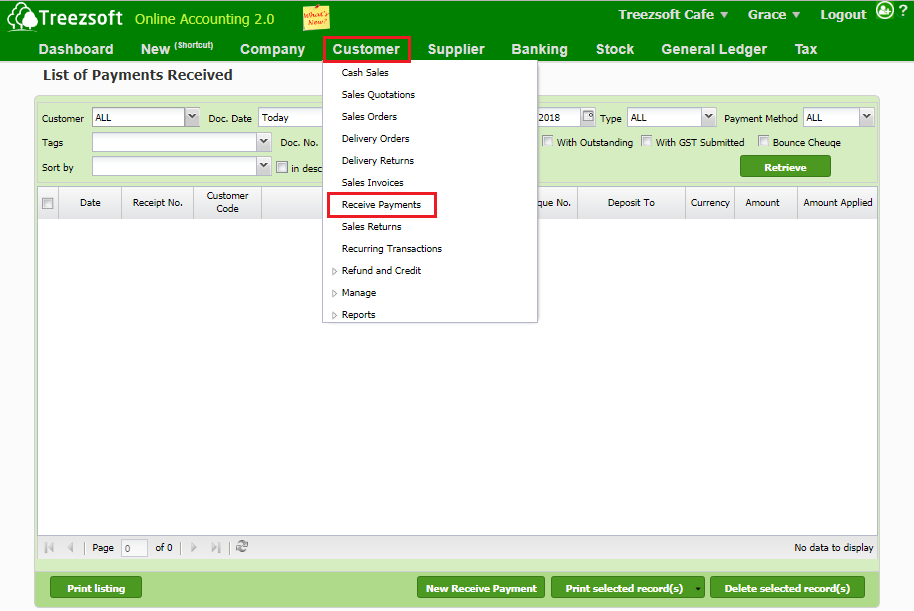Tick the select-all checkbox in the table header
Screen dimensions: 914x611
(x=48, y=203)
